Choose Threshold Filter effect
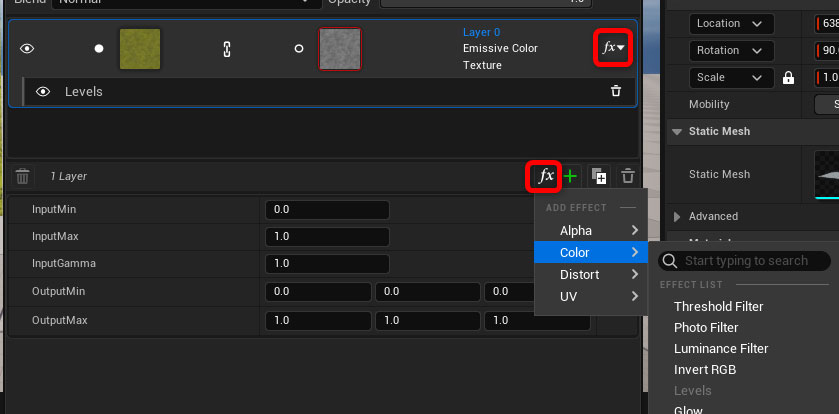 [718, 306]
